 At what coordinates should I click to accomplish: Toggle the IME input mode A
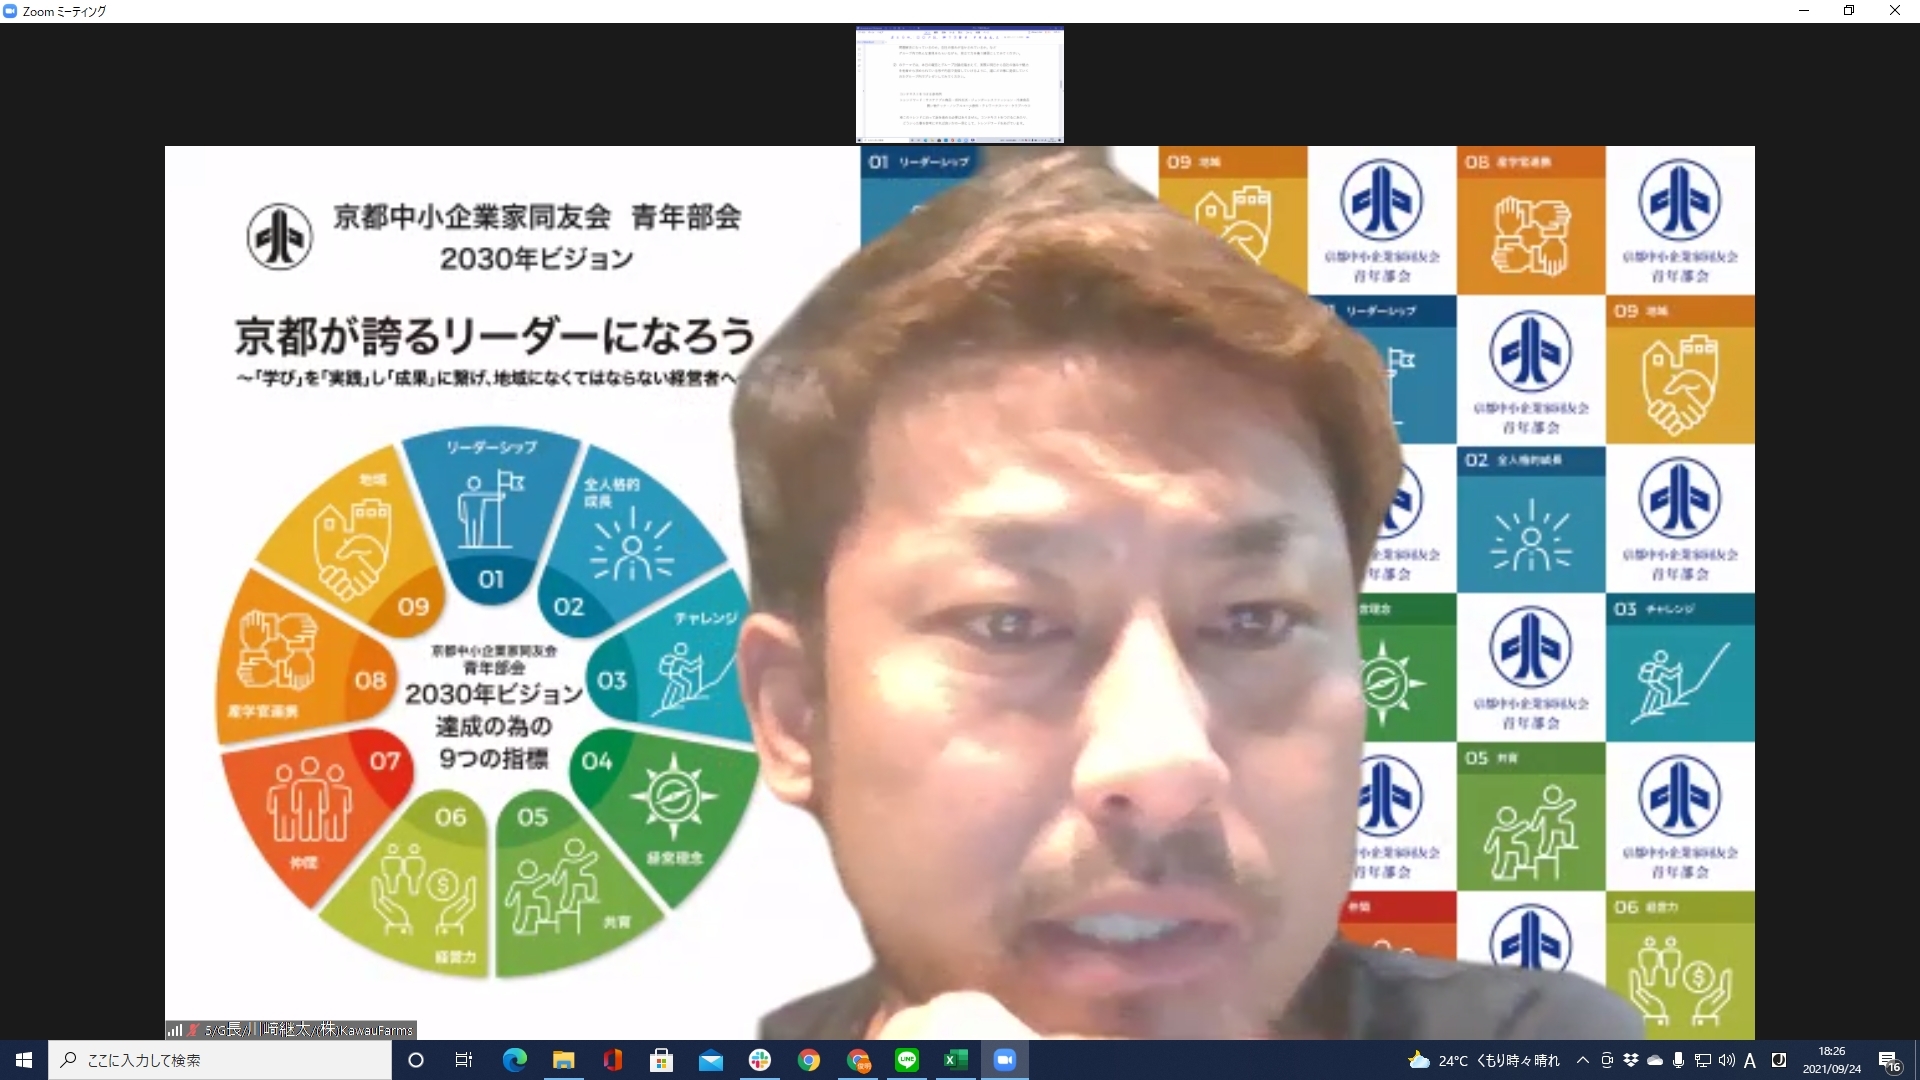[x=1750, y=1060]
